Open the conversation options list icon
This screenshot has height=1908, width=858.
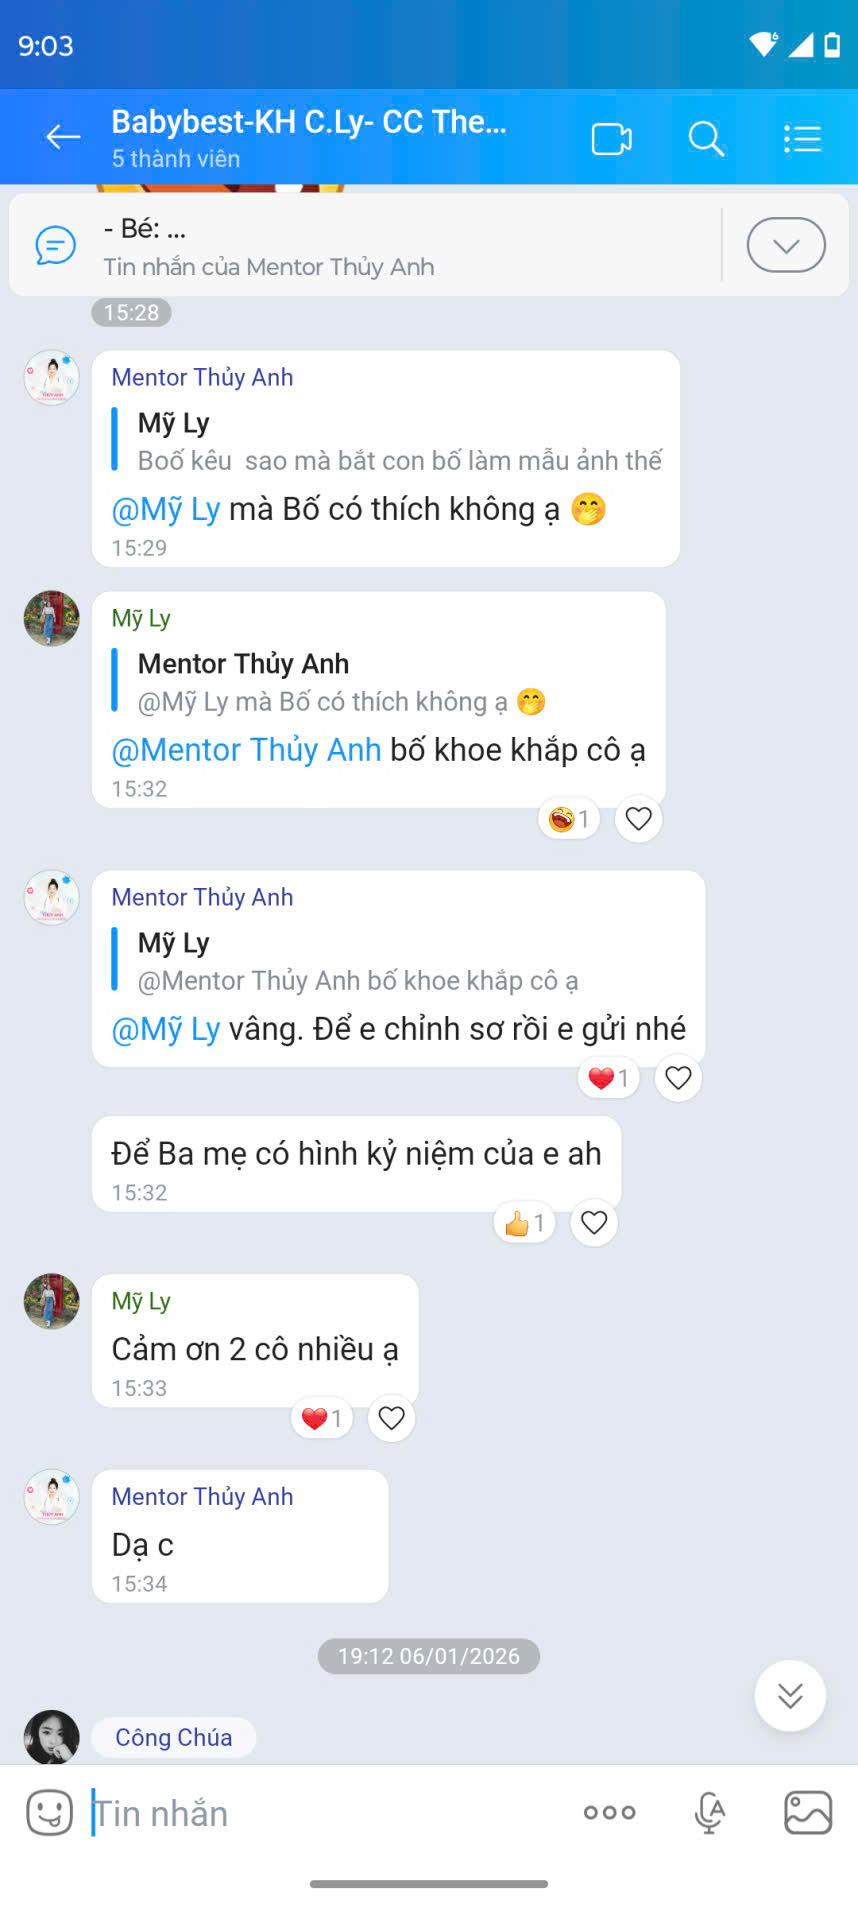tap(802, 138)
